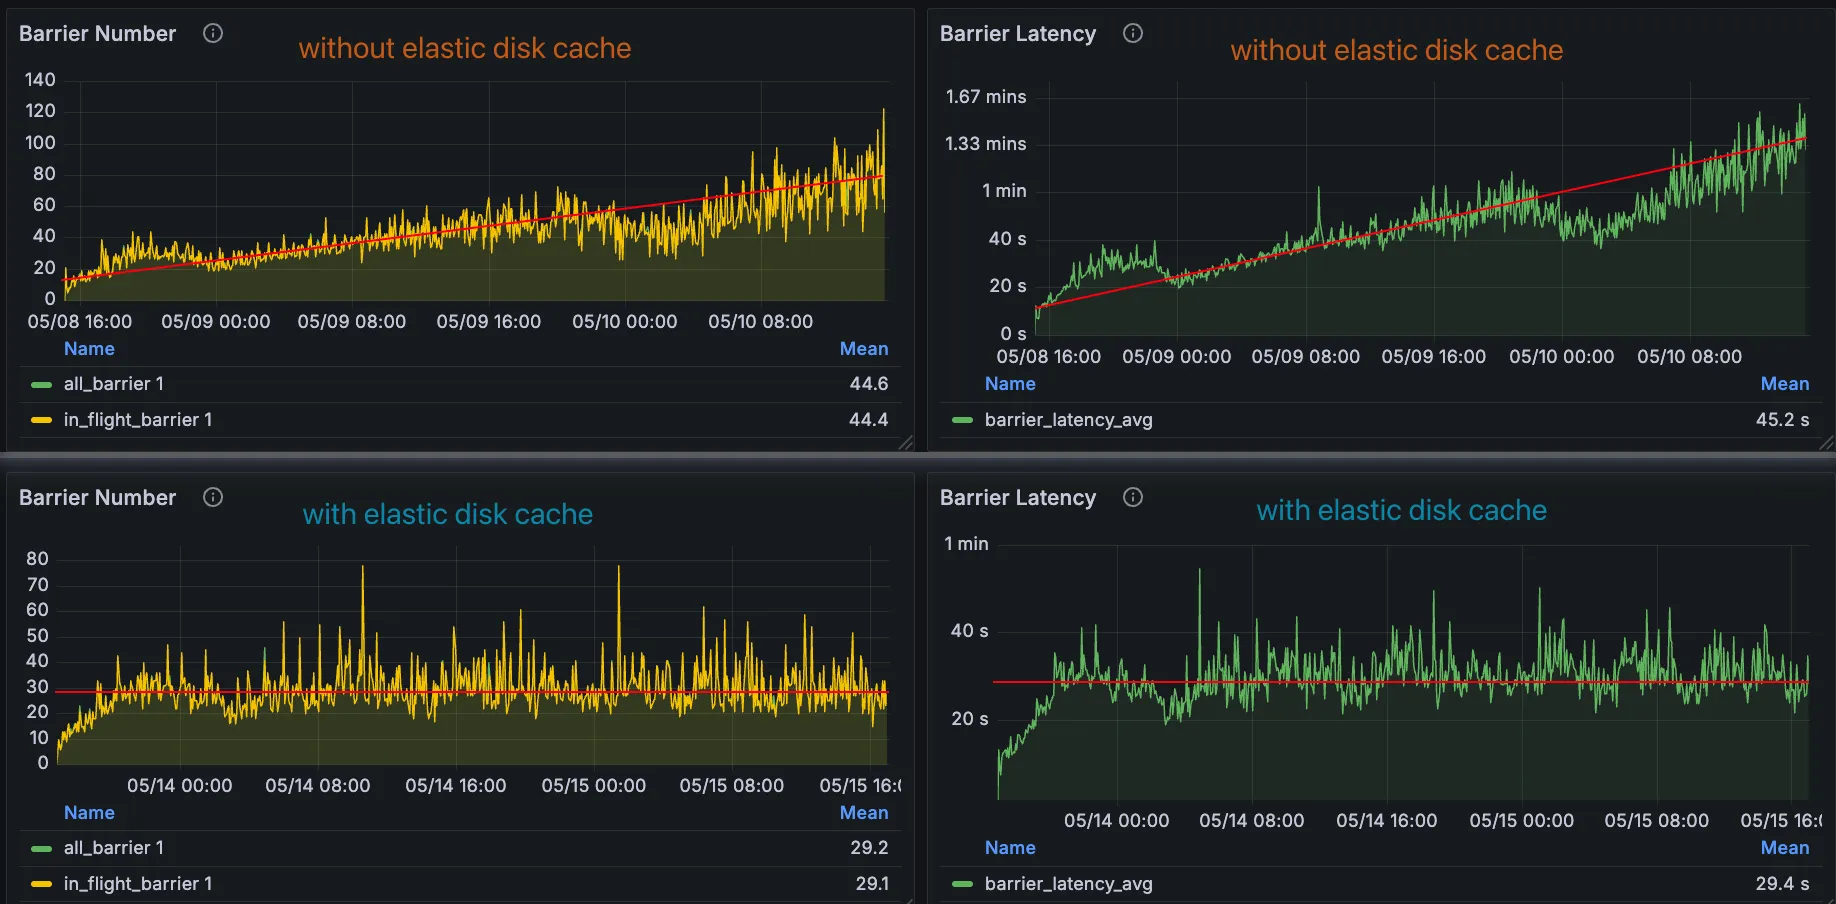
Task: Toggle the in_flight_barrier 1 series in the top Barrier Number legend
Action: pyautogui.click(x=137, y=420)
